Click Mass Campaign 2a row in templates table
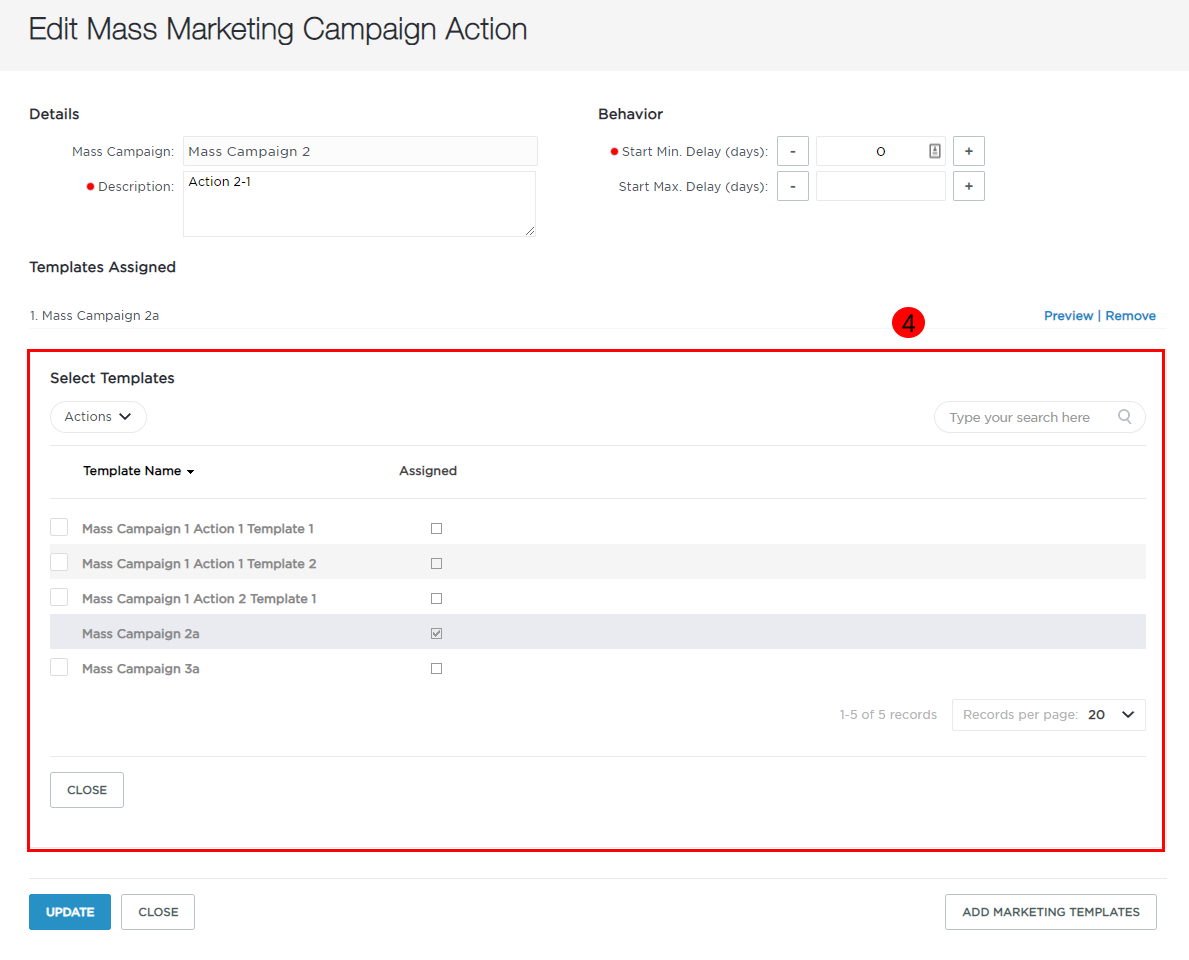The width and height of the screenshot is (1189, 960). pos(598,632)
